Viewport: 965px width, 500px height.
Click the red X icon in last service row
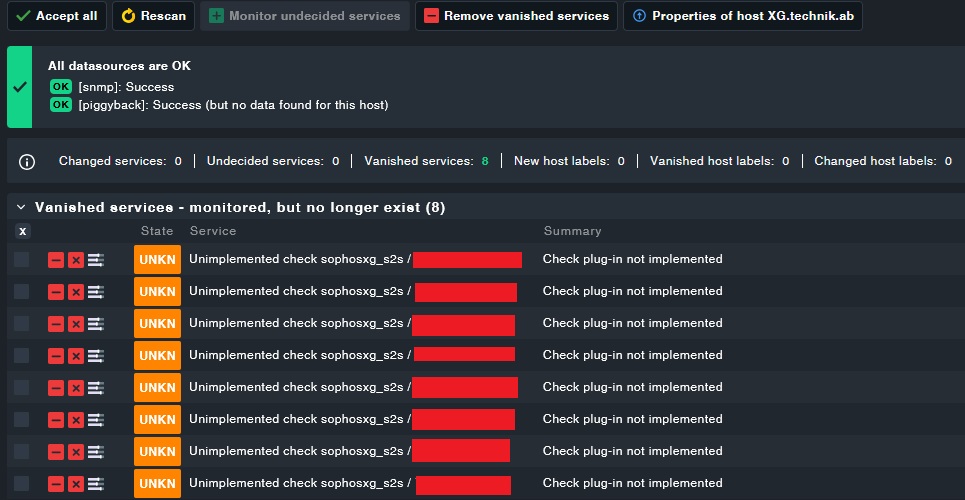[76, 484]
